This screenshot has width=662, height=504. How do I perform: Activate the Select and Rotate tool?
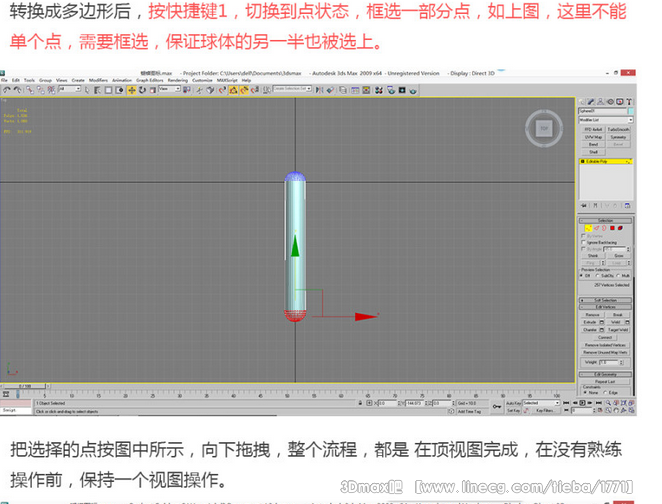[x=142, y=90]
